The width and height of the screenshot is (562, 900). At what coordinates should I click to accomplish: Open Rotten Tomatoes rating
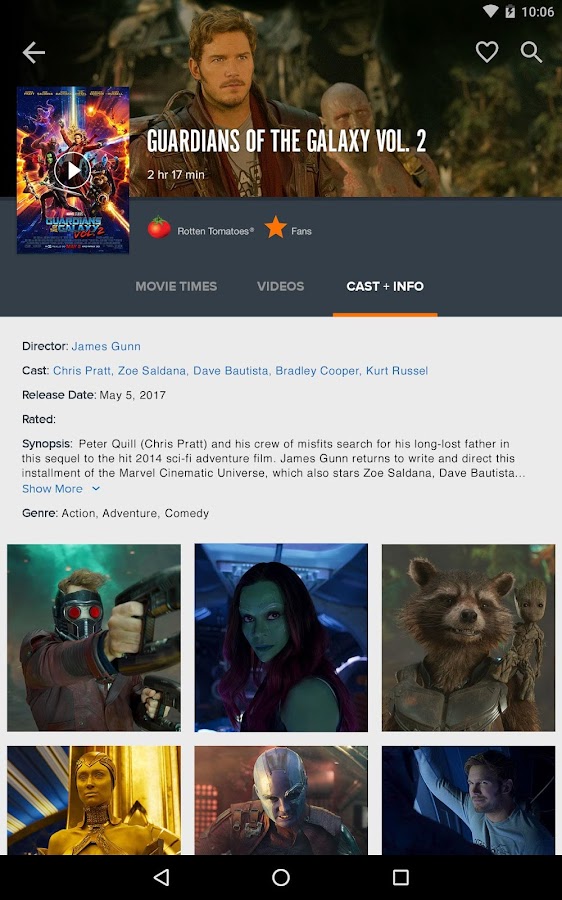click(200, 228)
